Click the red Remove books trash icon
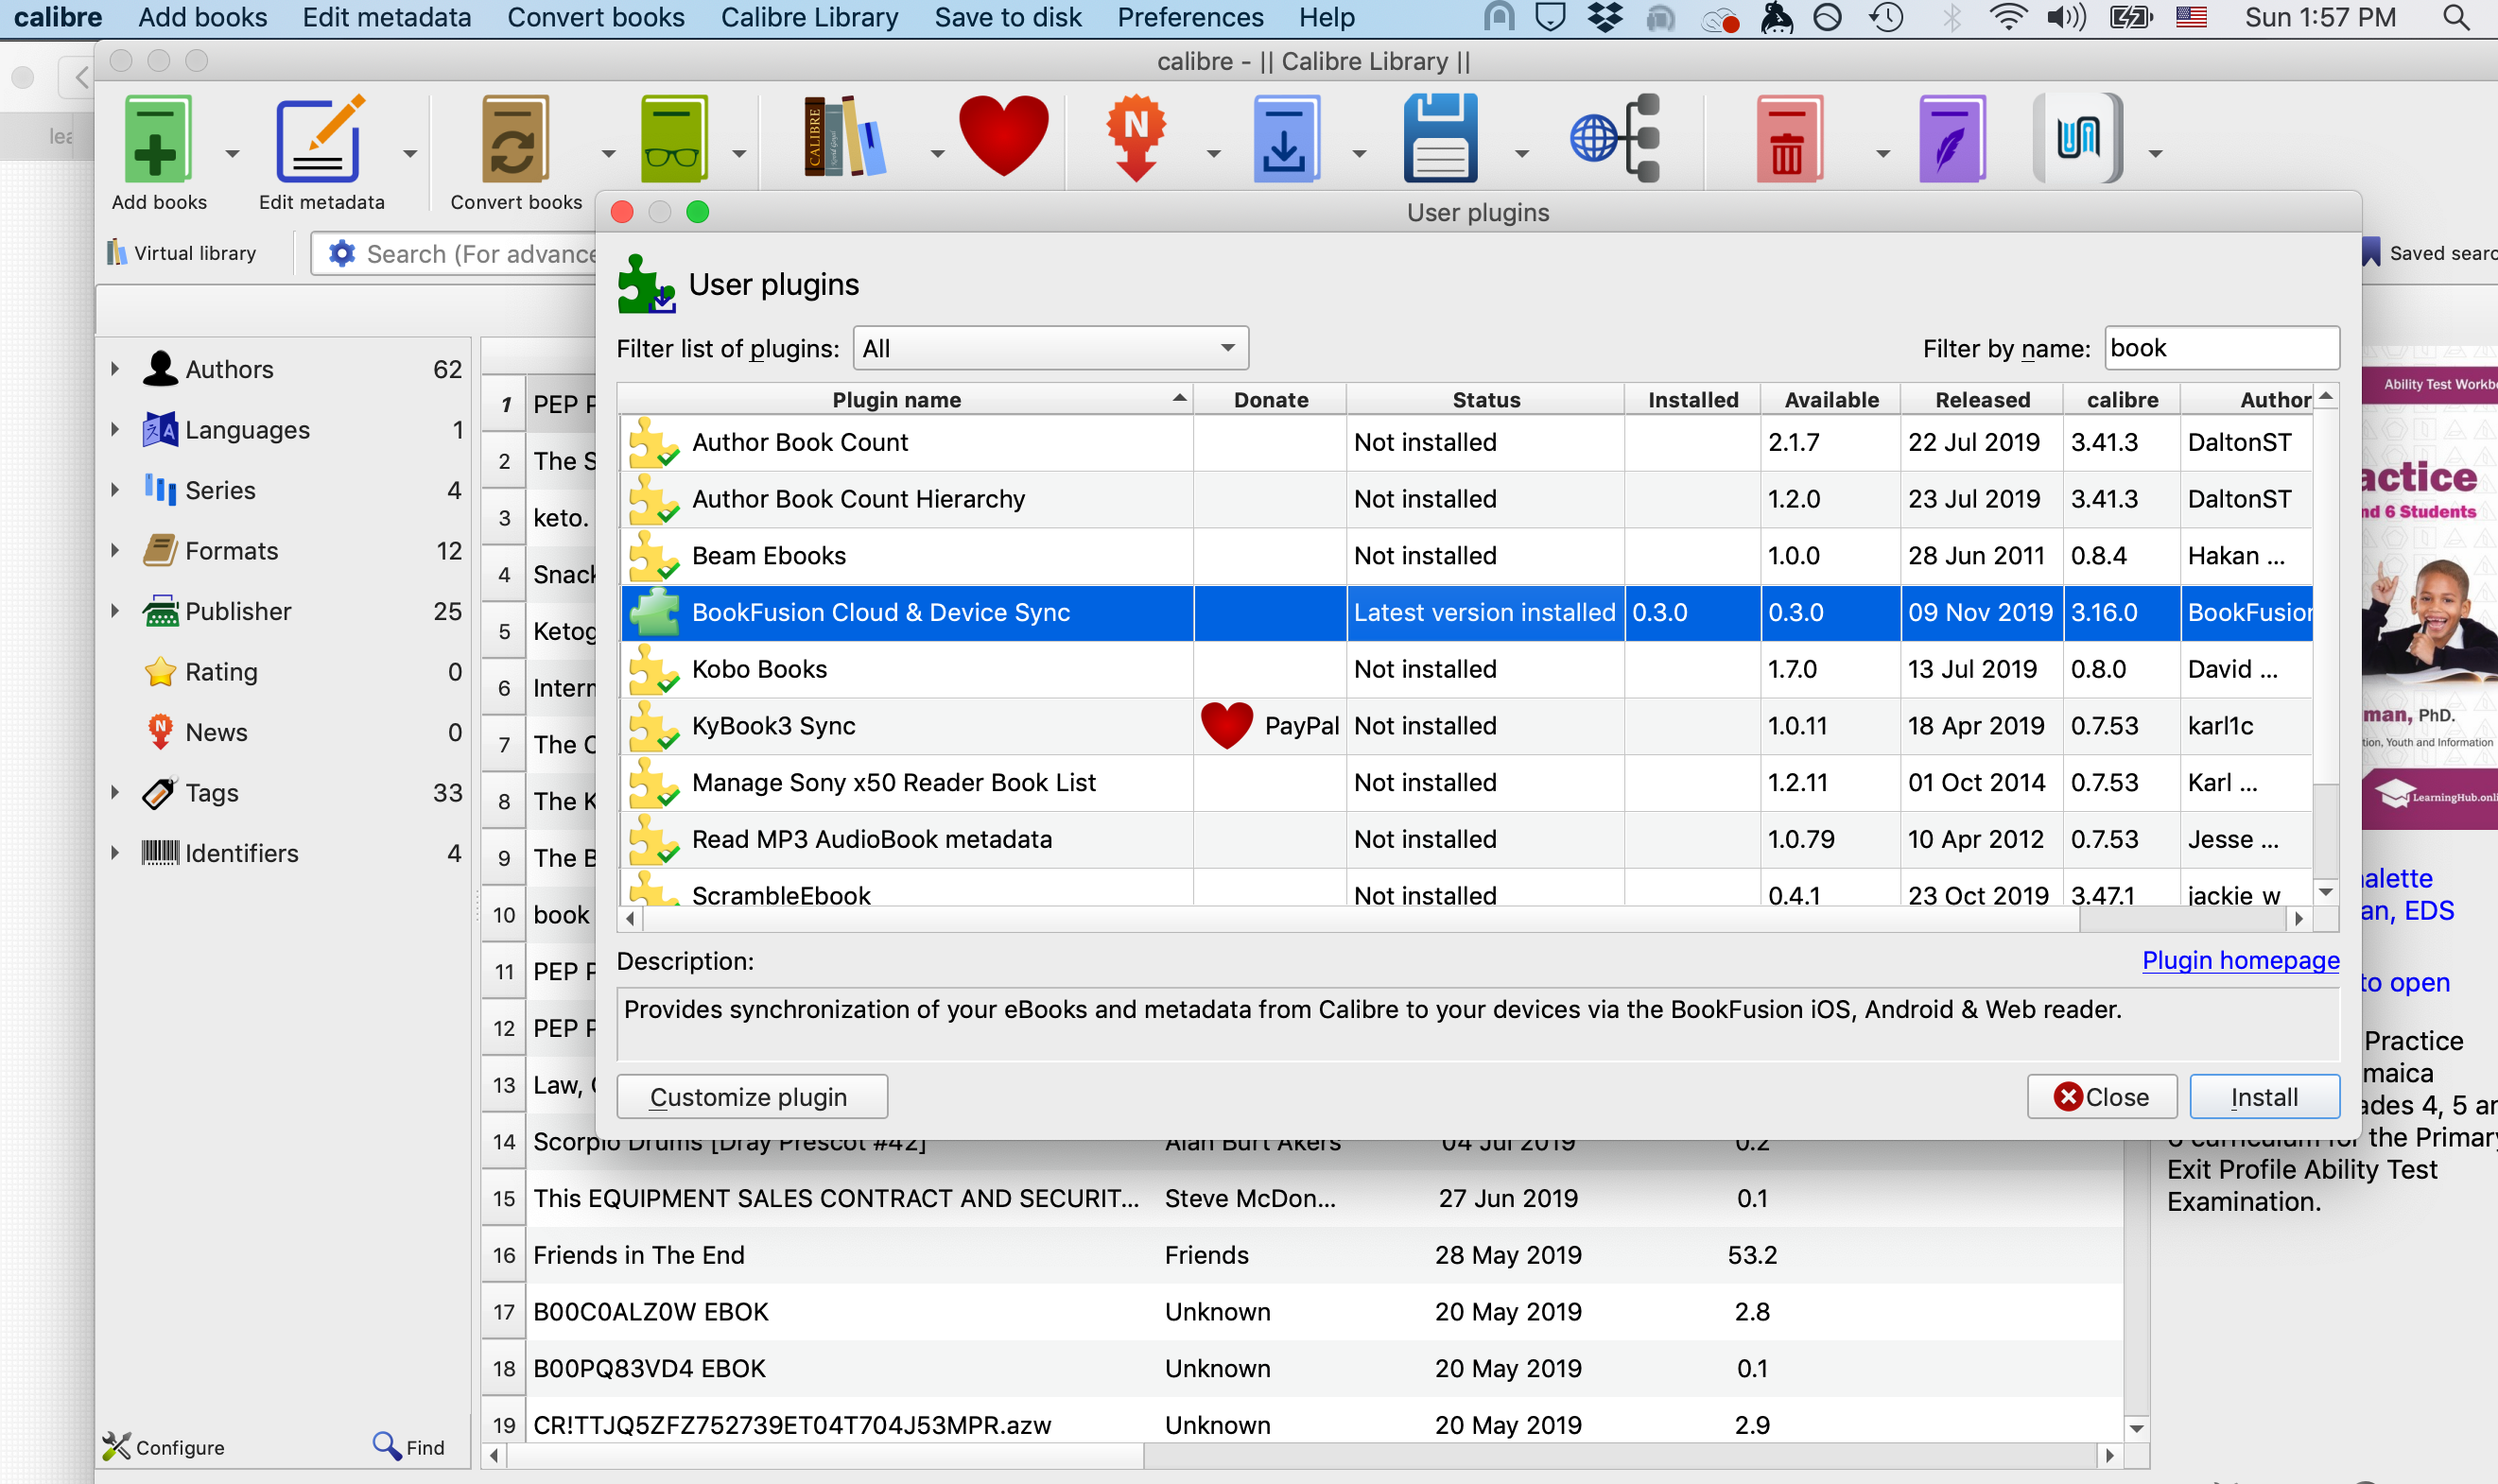Image resolution: width=2498 pixels, height=1484 pixels. coord(1788,140)
